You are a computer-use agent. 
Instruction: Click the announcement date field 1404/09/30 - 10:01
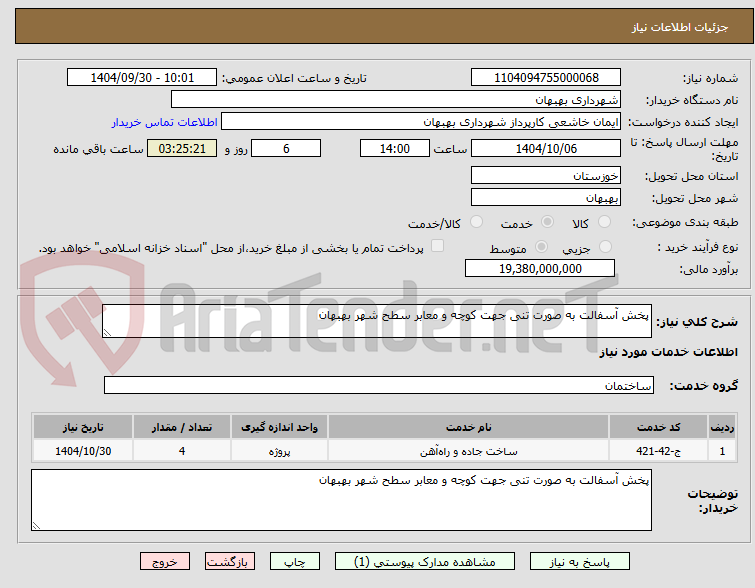tap(142, 78)
